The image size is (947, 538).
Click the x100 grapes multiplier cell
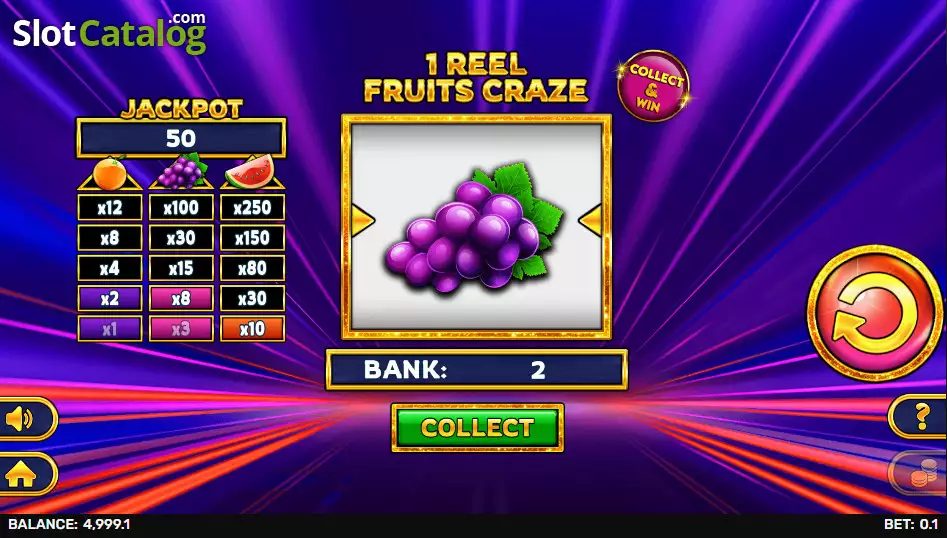click(181, 208)
